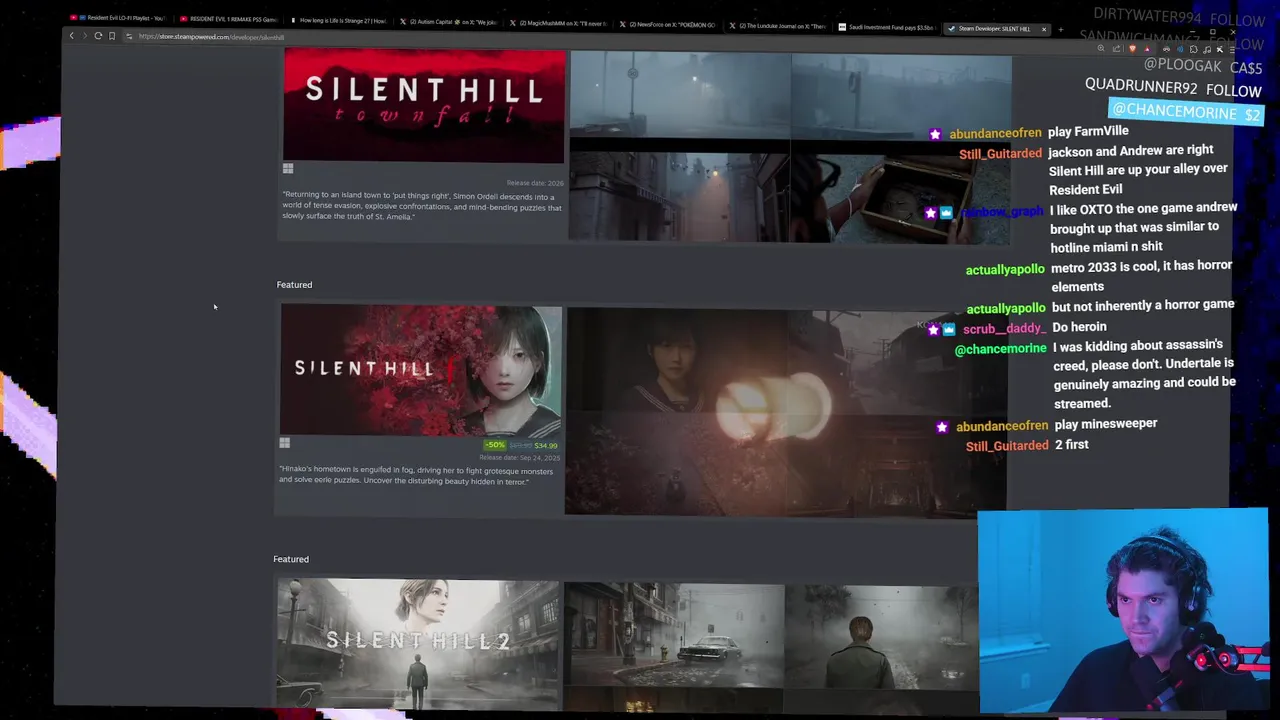Reload the Steam page

[x=98, y=36]
